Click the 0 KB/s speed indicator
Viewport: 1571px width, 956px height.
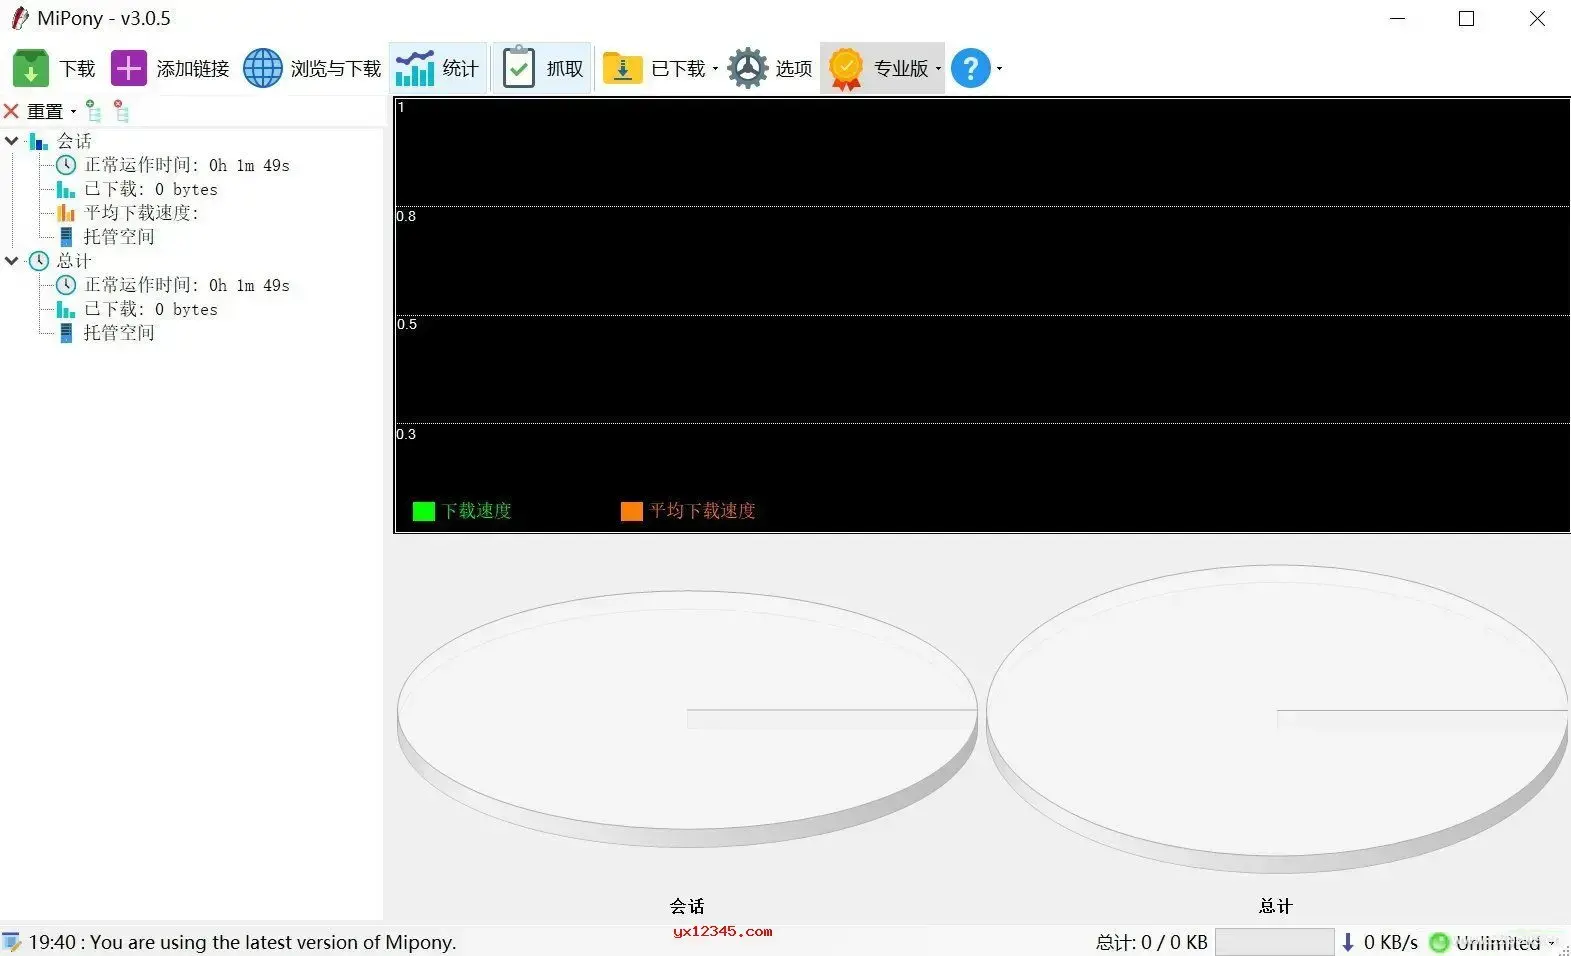1391,942
